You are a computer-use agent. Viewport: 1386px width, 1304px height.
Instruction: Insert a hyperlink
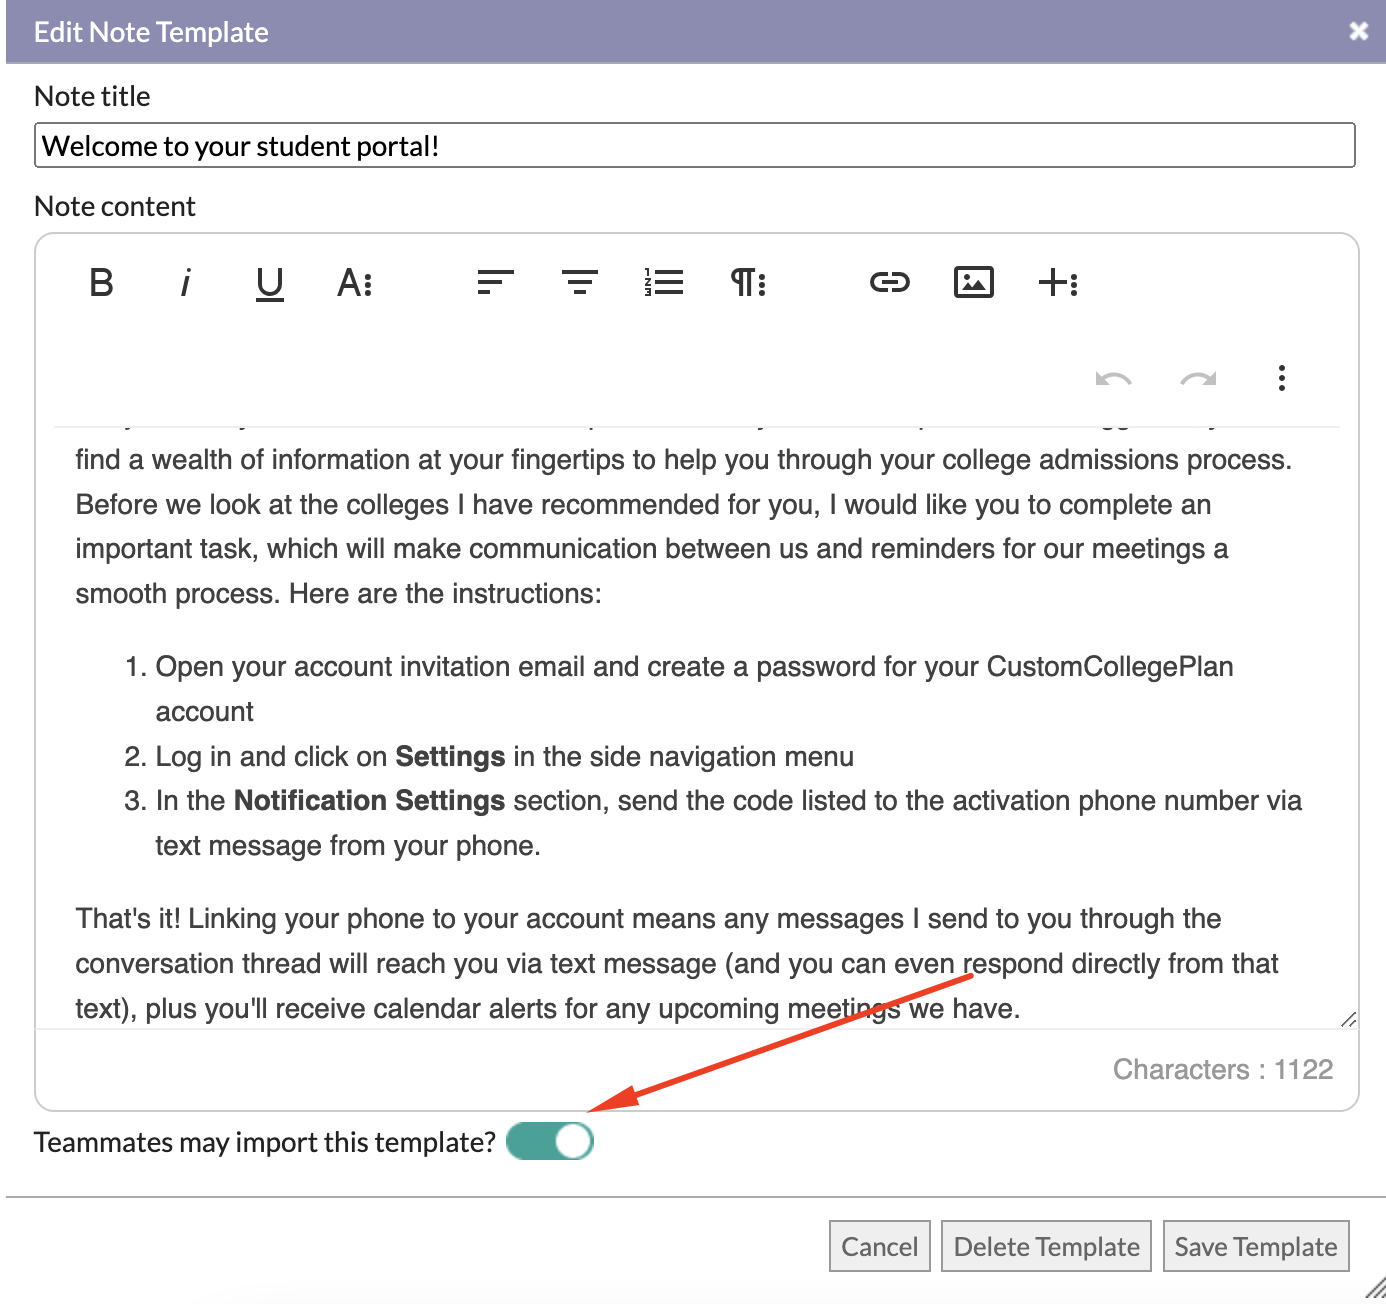[x=890, y=283]
